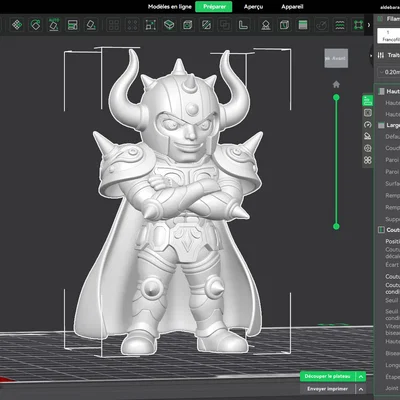Image resolution: width=400 pixels, height=400 pixels.
Task: Select the Auto orient tool
Action: [54, 25]
